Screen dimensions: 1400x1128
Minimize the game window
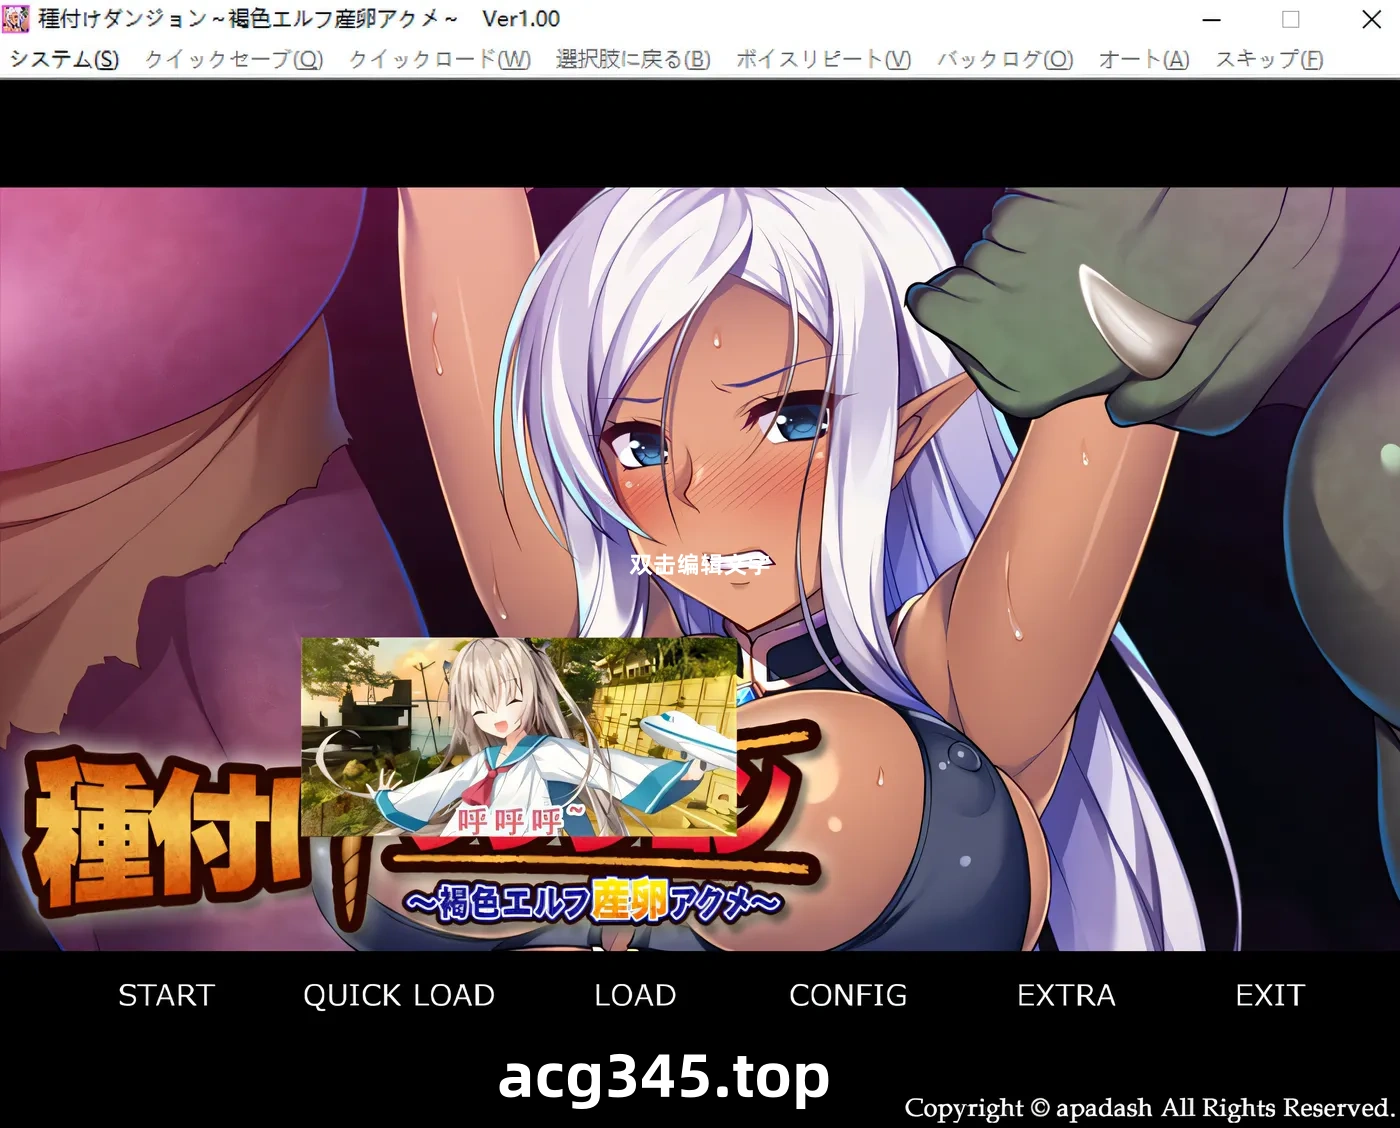(x=1211, y=19)
